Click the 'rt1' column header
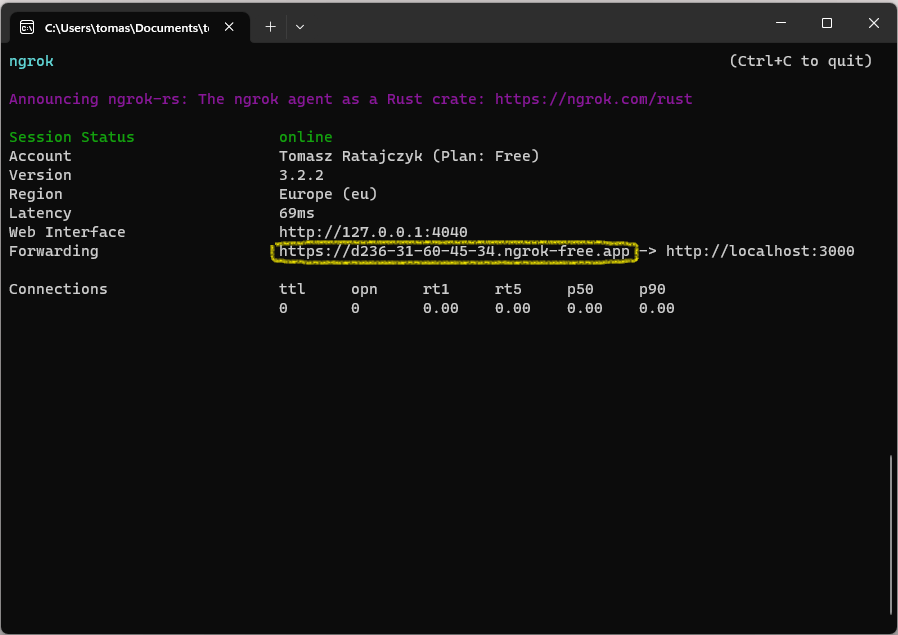Viewport: 898px width, 635px height. [x=436, y=289]
